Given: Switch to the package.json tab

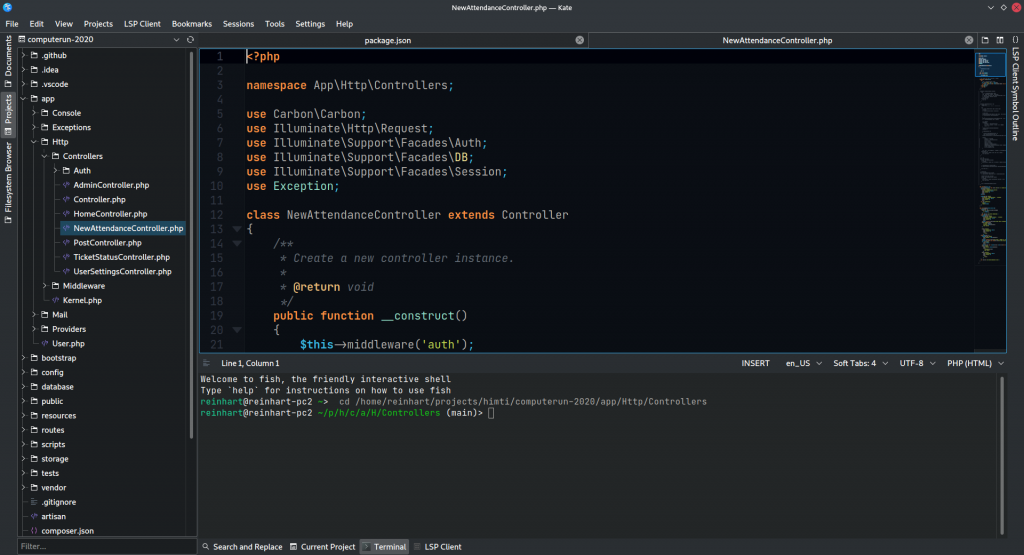Looking at the screenshot, I should click(387, 41).
